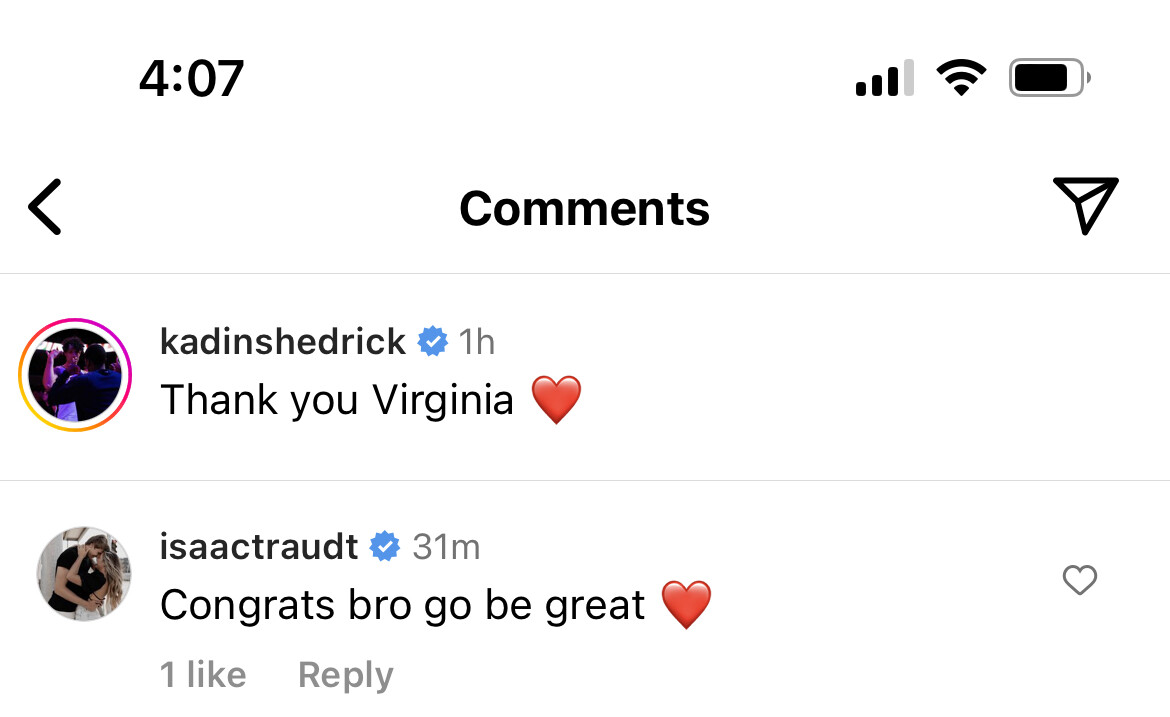The height and width of the screenshot is (717, 1170).
Task: Reply to isaactraudt's comment
Action: [x=345, y=676]
